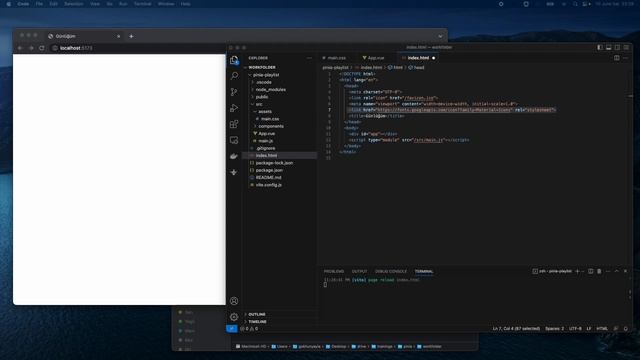Open the OUTPUT panel tab

click(x=360, y=271)
